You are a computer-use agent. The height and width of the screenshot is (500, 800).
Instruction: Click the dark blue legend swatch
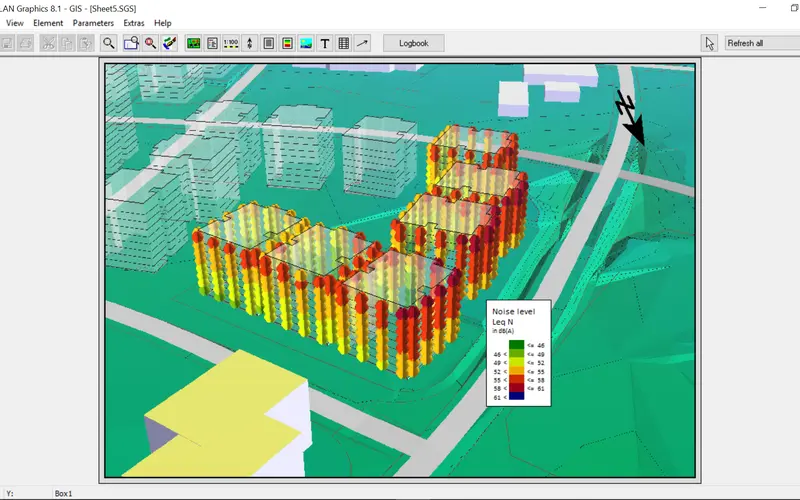tap(516, 398)
